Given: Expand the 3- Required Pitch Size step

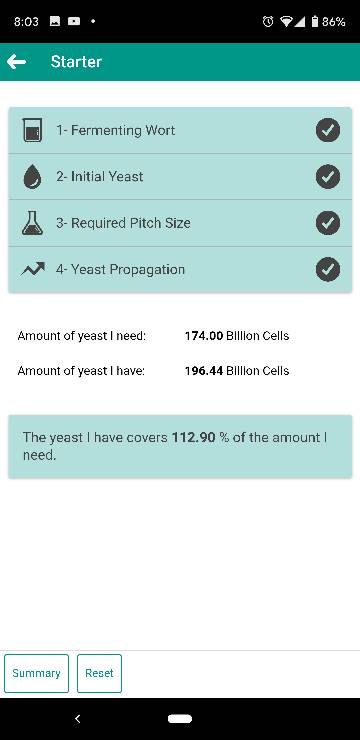Looking at the screenshot, I should (x=180, y=223).
